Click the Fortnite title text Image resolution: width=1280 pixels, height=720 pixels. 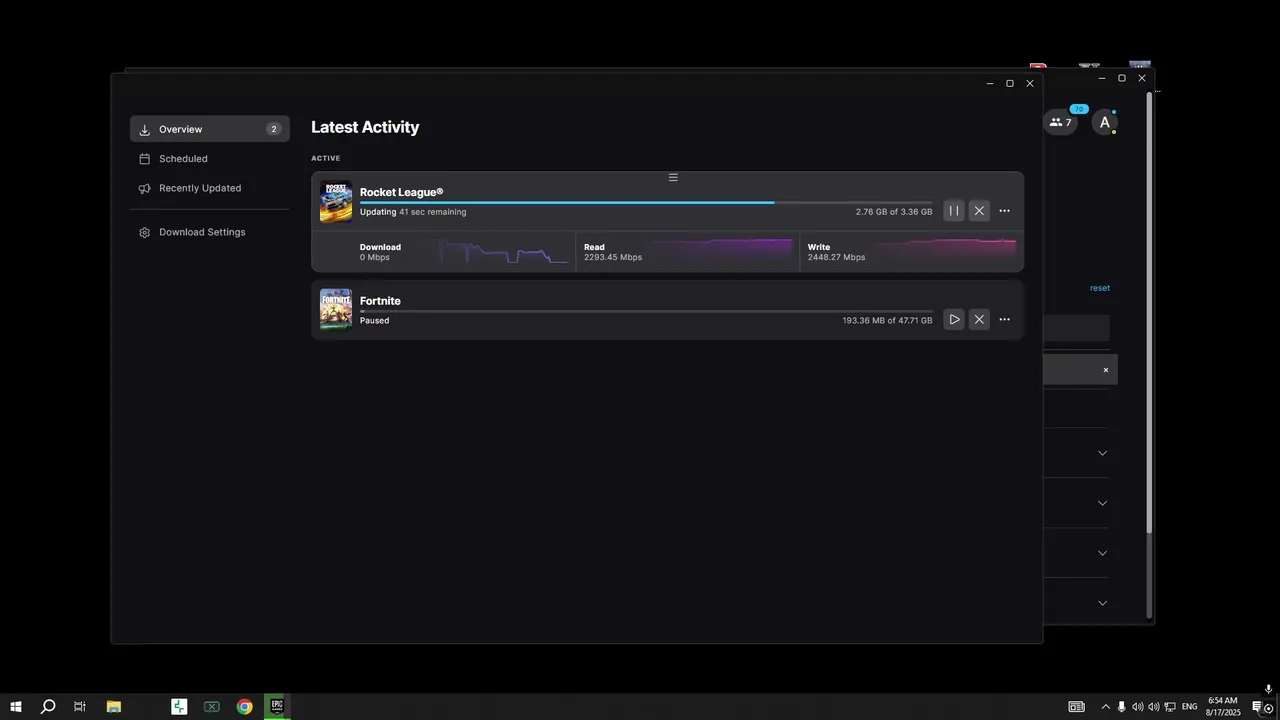[x=380, y=301]
